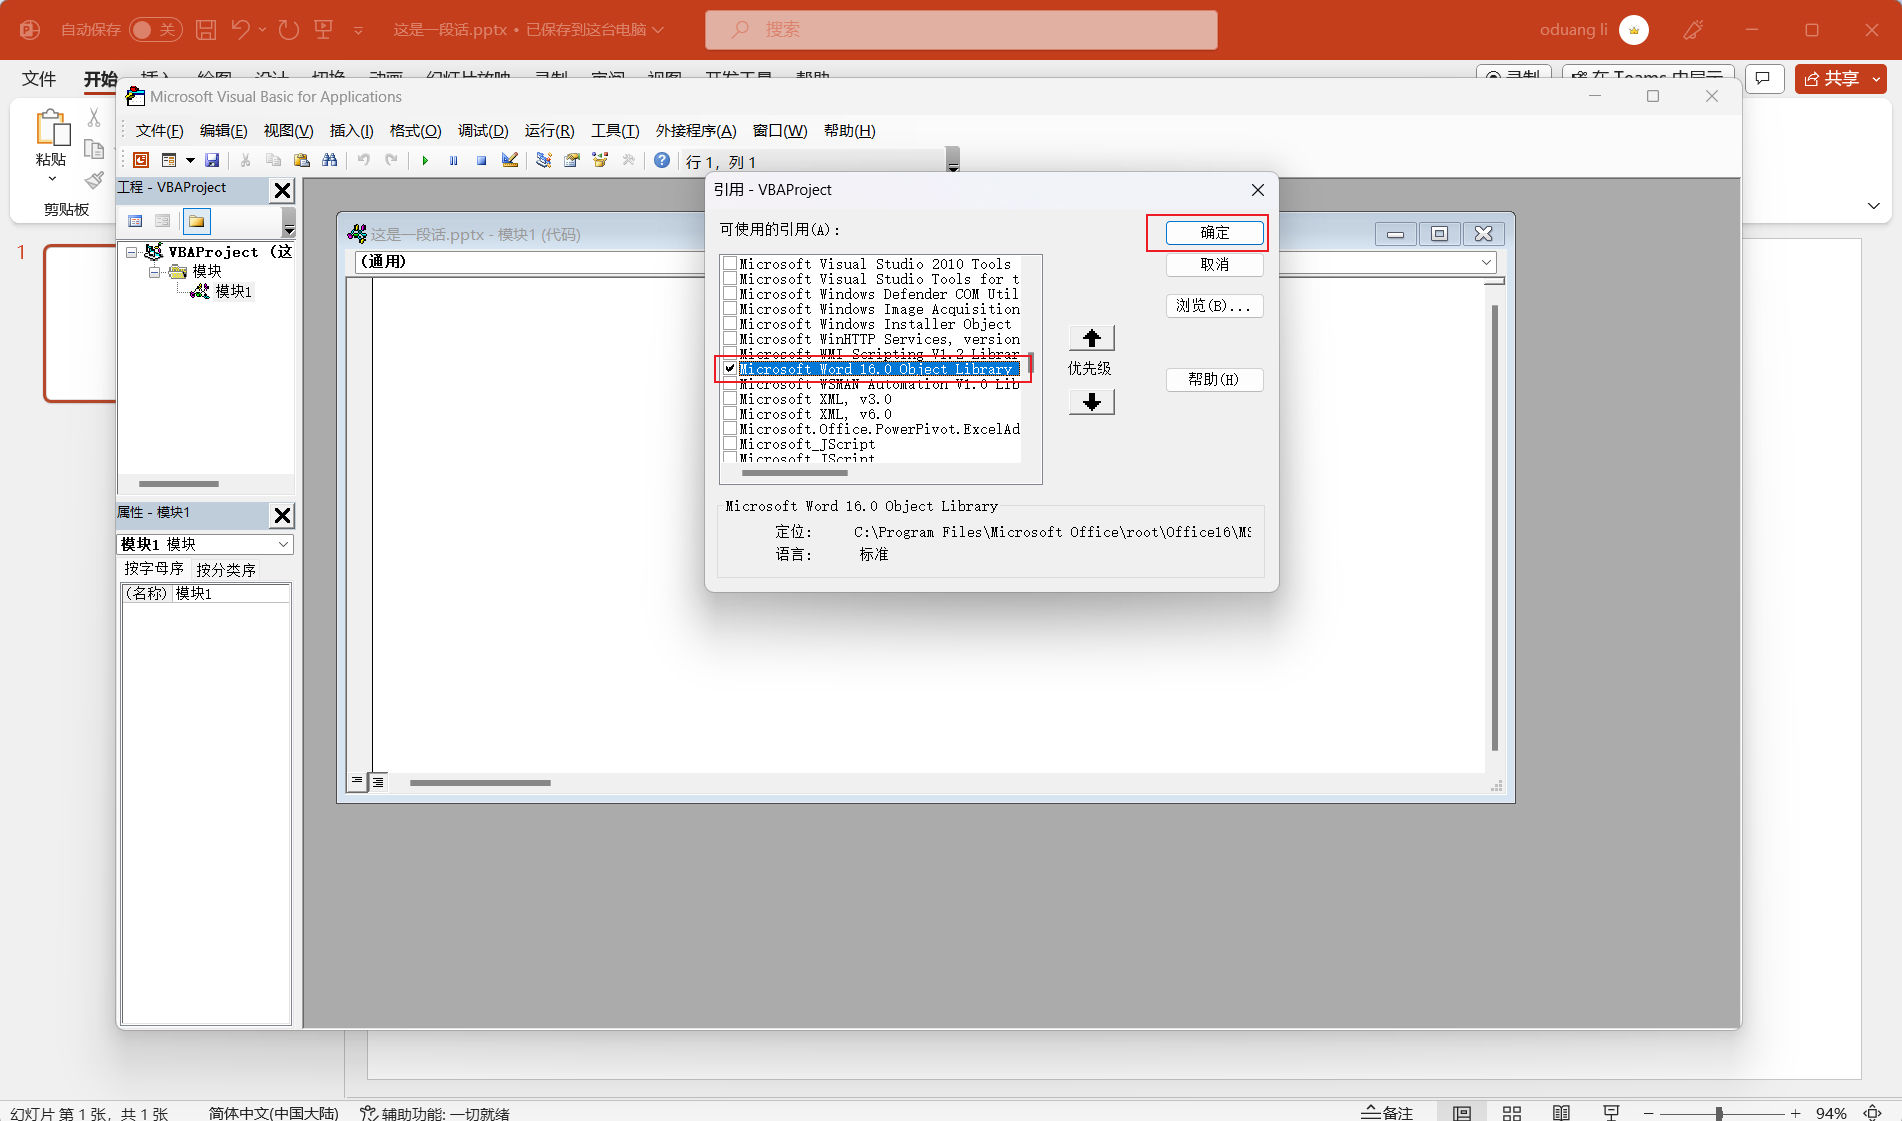
Task: Collapse the 模块 folder node
Action: (155, 271)
